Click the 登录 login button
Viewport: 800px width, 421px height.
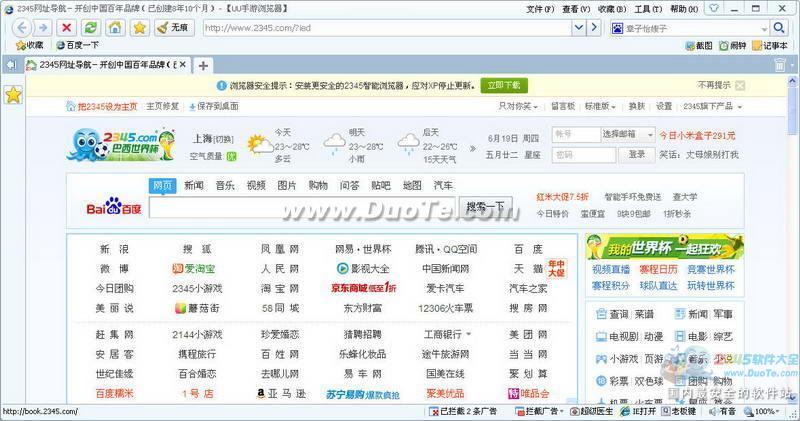tap(637, 154)
